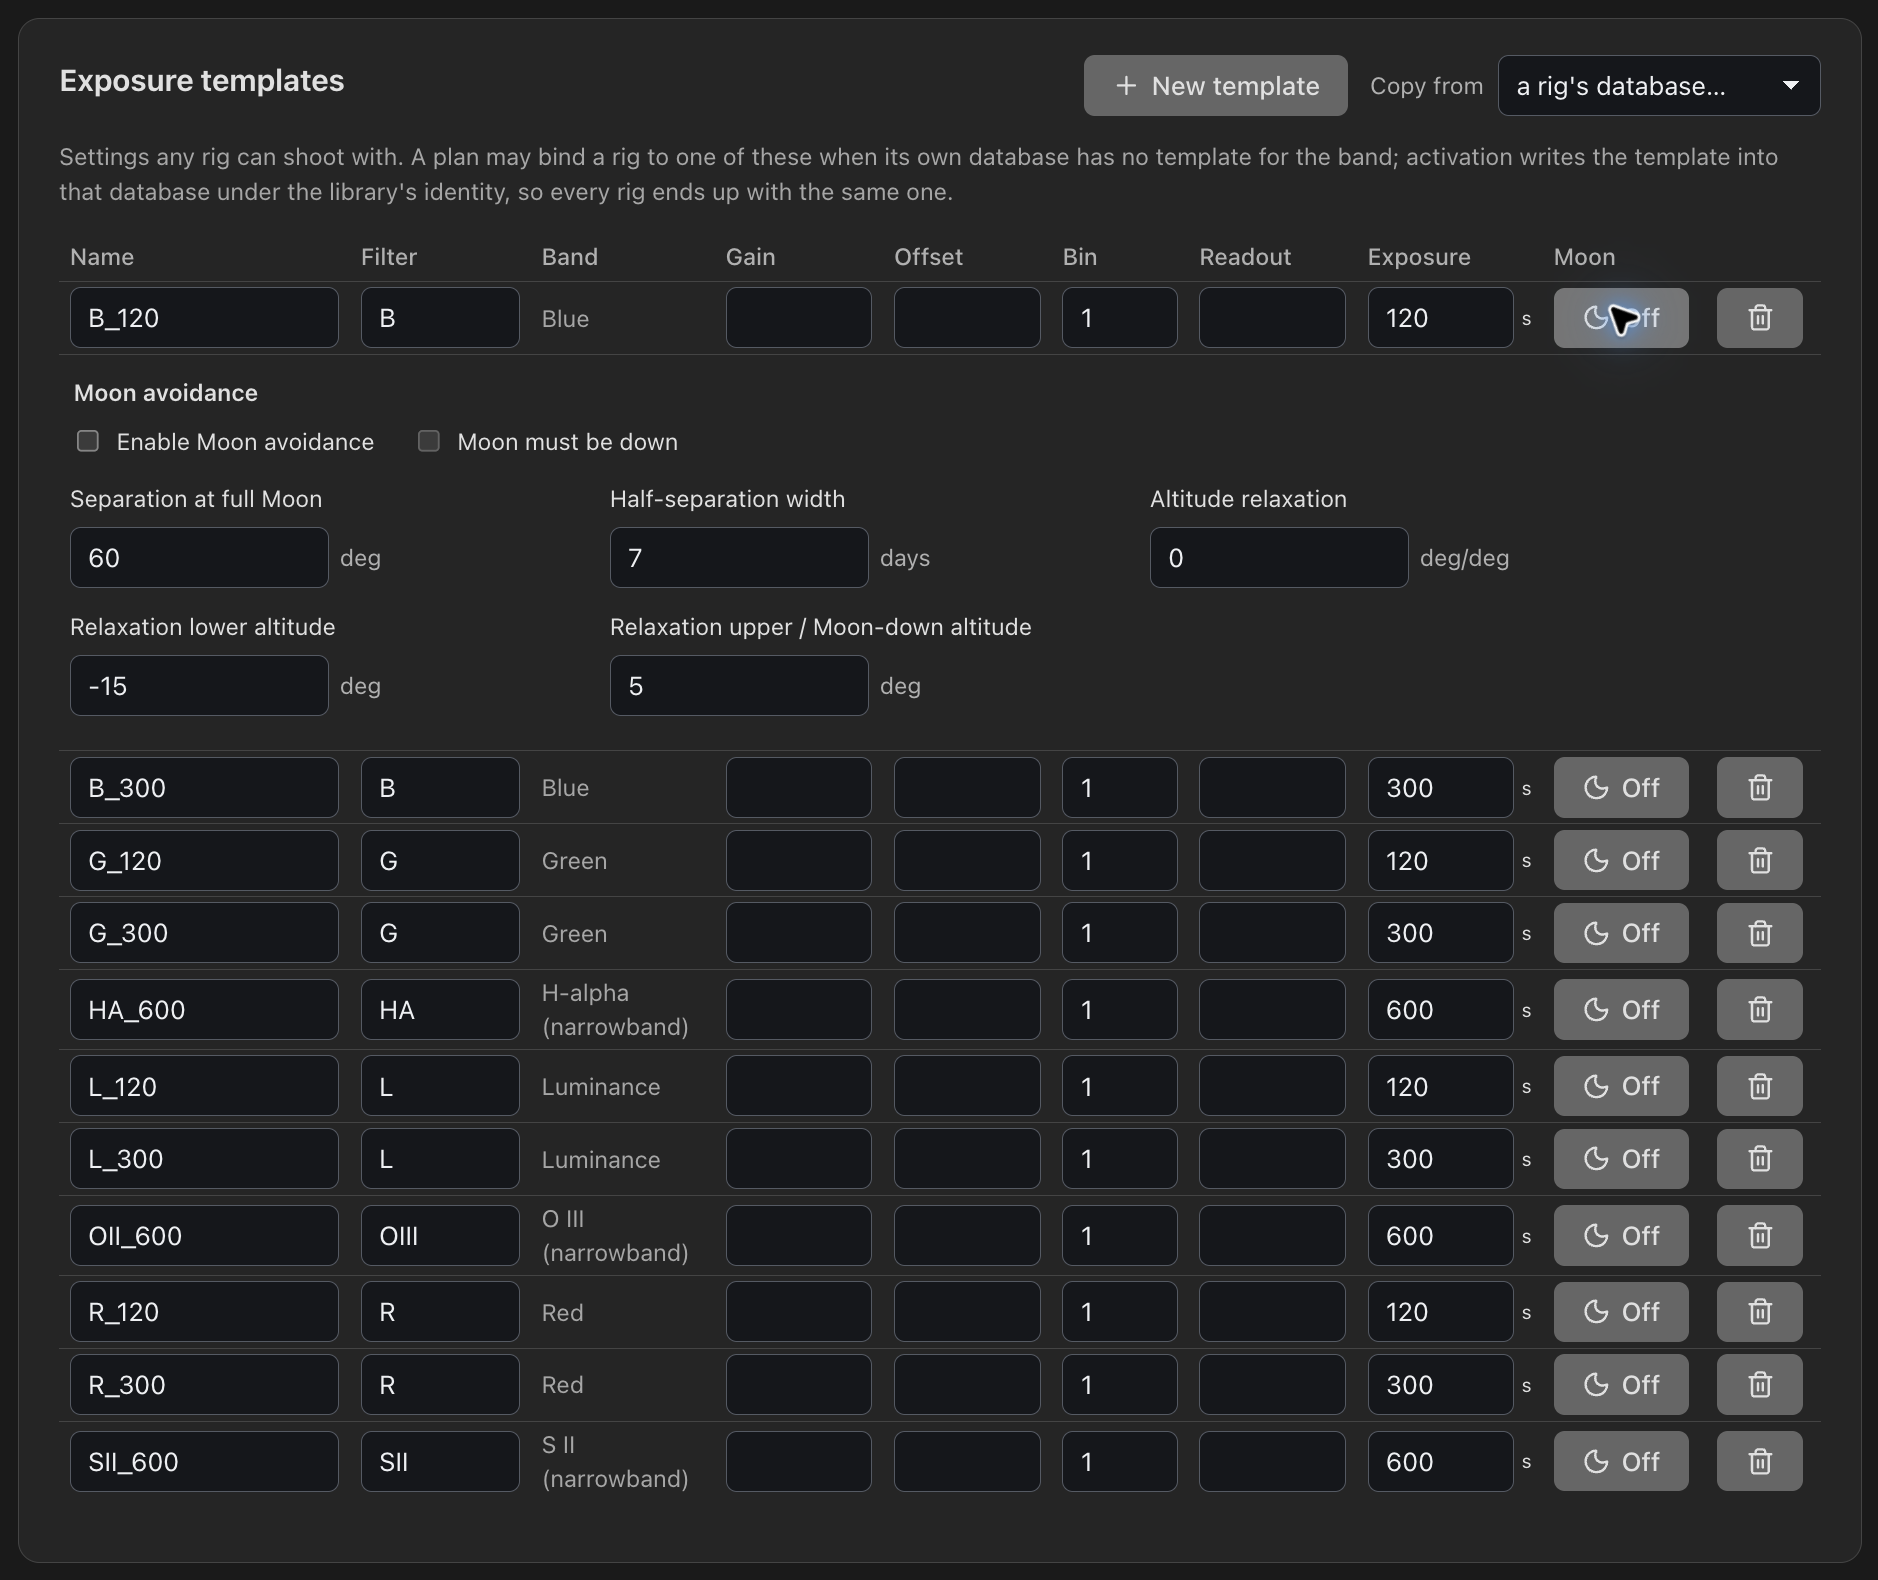Tick the Enable Moon avoidance checkbox
This screenshot has width=1878, height=1580.
[88, 441]
